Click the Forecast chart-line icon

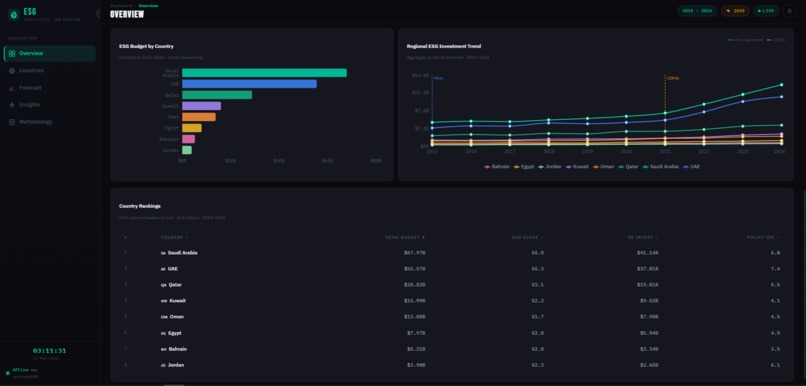pos(12,88)
